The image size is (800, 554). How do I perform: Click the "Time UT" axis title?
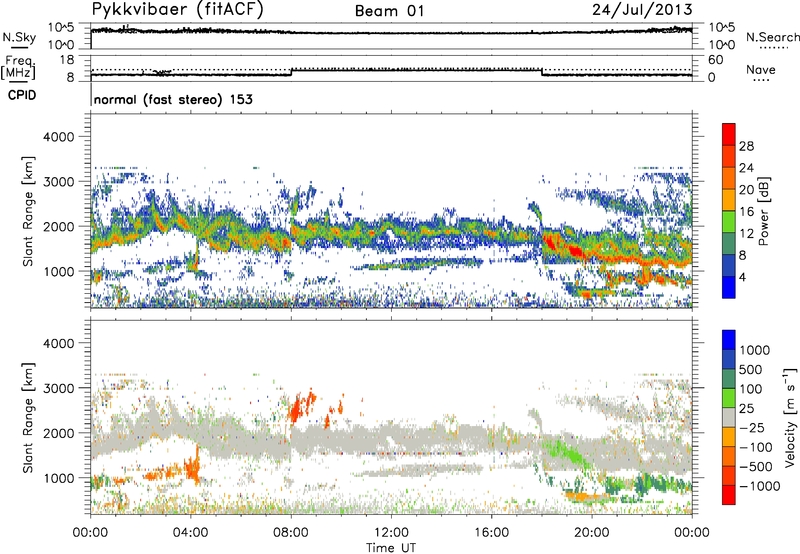pyautogui.click(x=391, y=547)
